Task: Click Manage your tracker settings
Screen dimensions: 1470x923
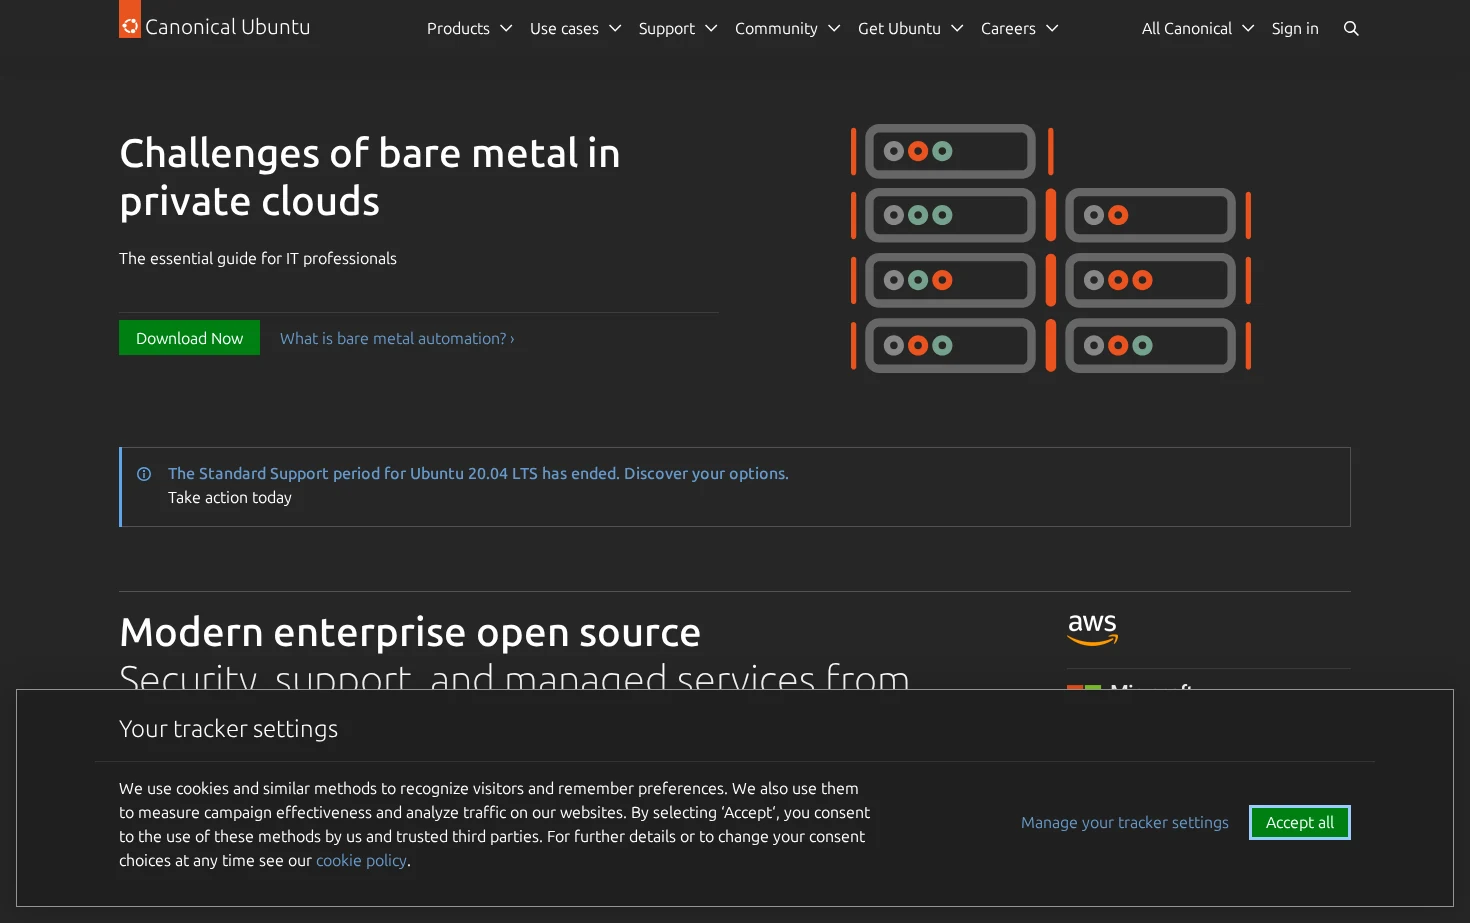Action: point(1125,823)
